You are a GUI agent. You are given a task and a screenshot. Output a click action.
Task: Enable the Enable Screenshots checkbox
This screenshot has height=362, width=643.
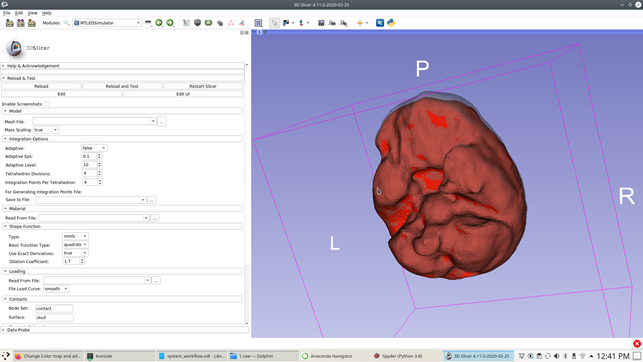(47, 104)
